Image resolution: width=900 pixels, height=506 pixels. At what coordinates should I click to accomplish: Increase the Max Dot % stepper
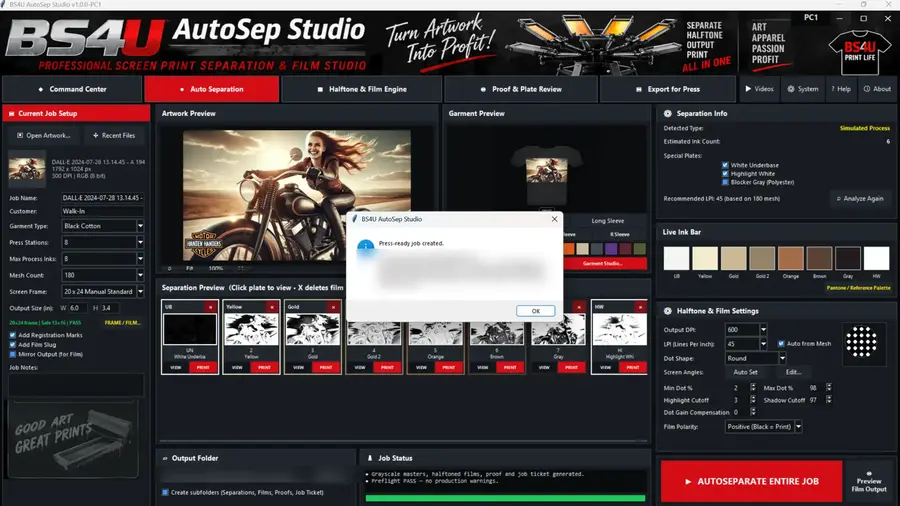(829, 386)
